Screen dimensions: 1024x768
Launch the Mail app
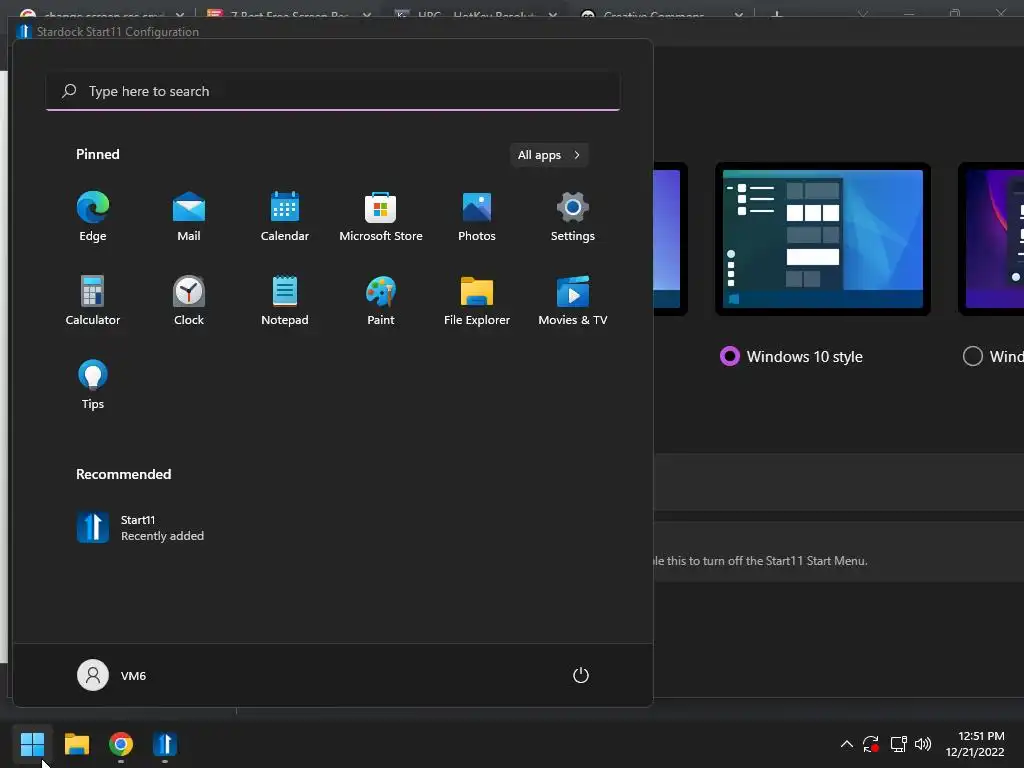click(x=189, y=217)
